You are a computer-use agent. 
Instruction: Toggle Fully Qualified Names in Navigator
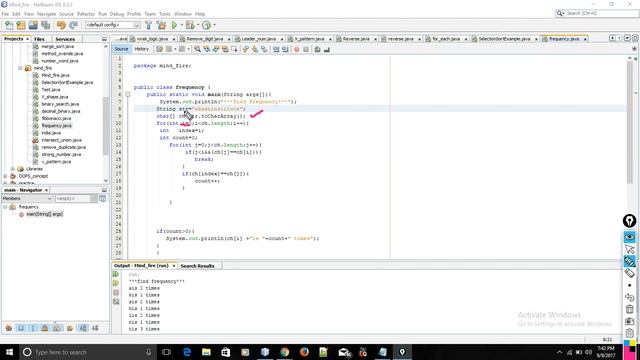[x=70, y=328]
